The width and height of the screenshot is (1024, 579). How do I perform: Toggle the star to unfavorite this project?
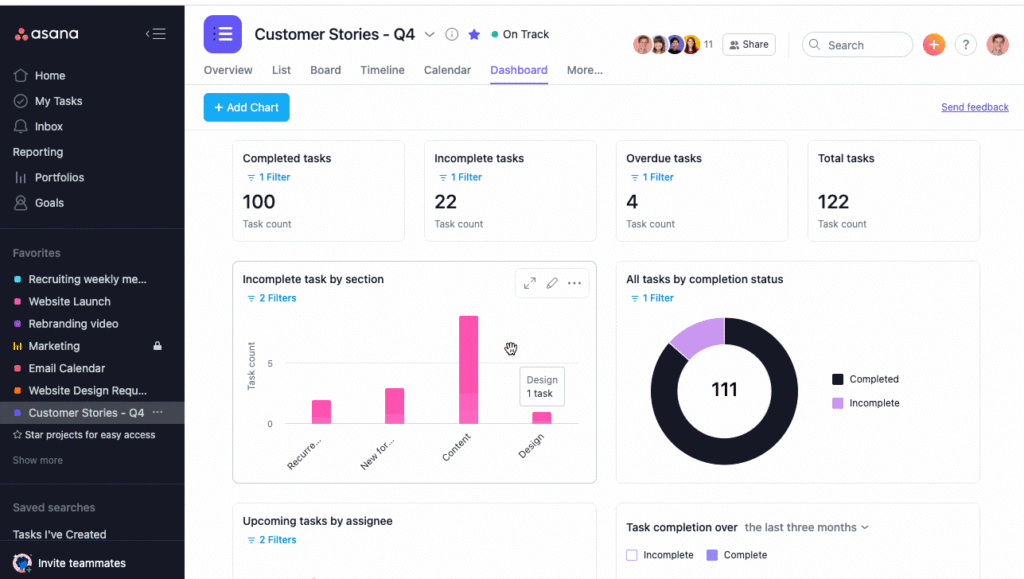tap(473, 33)
